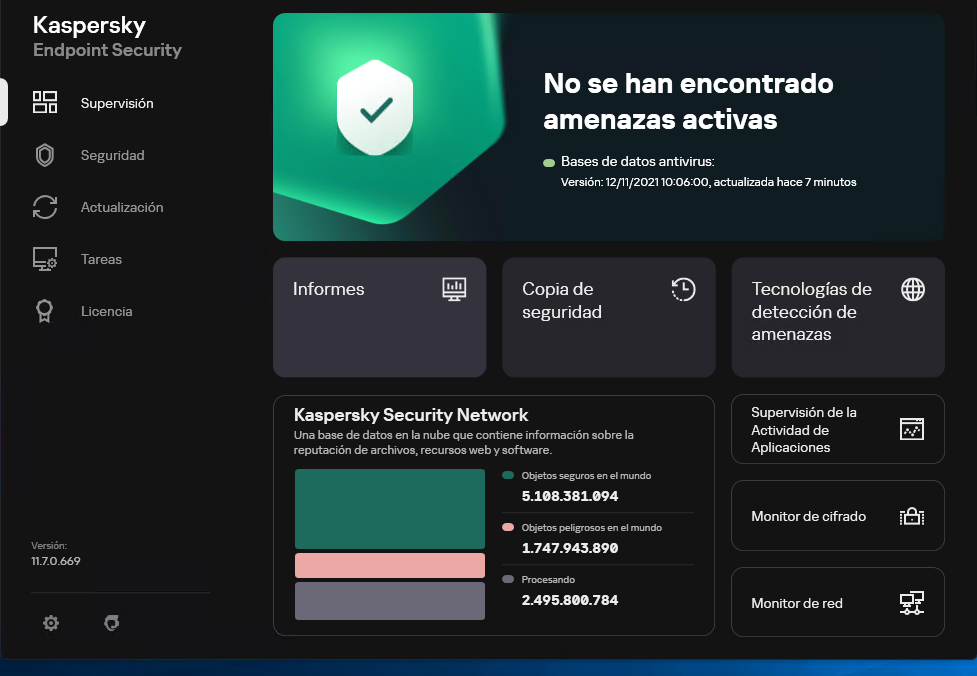Select the Seguridad menu item
Screen dimensions: 977x676
pyautogui.click(x=113, y=155)
